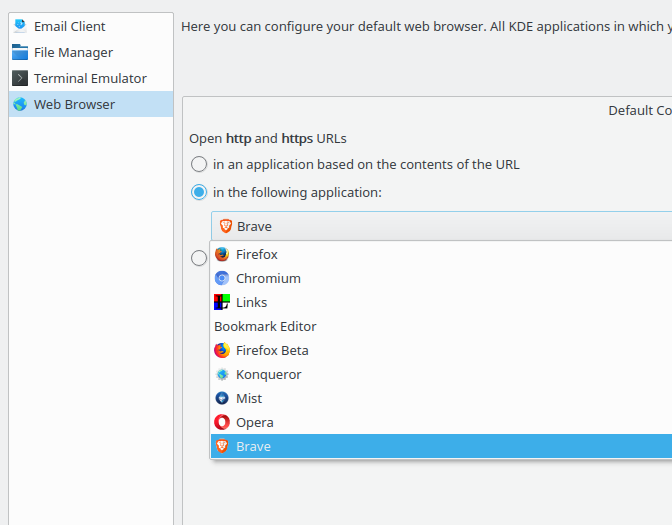Select the highlighted Brave list entry
Image resolution: width=672 pixels, height=525 pixels.
point(253,446)
